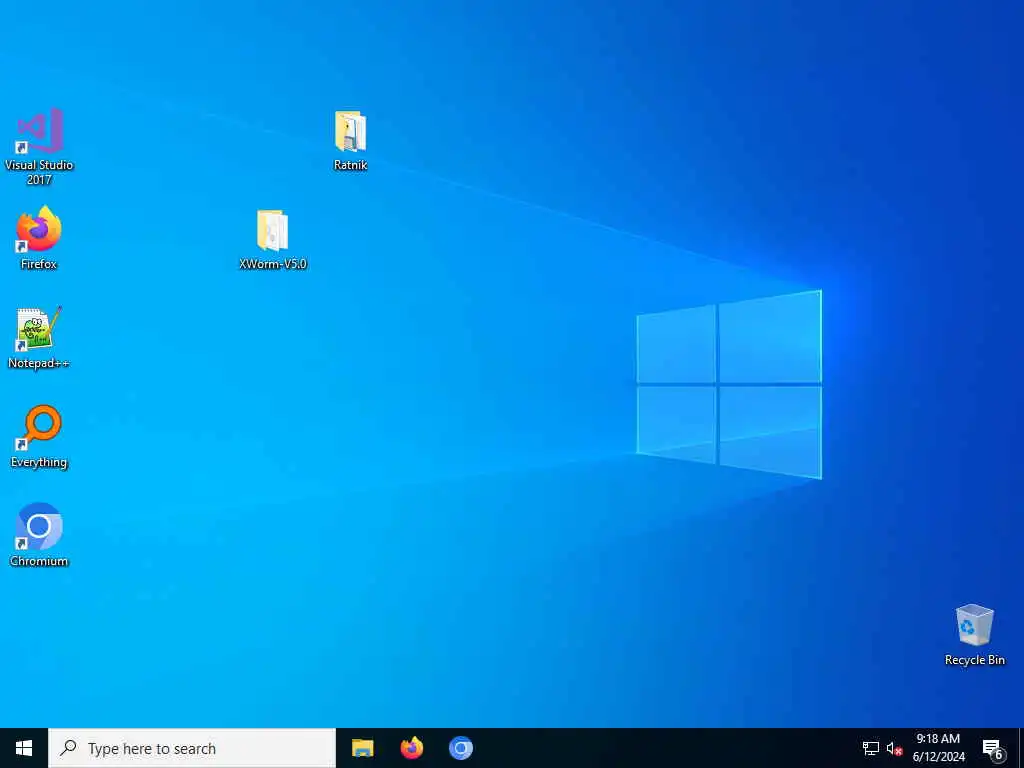Viewport: 1024px width, 768px height.
Task: Open File Explorer from the taskbar
Action: (362, 748)
